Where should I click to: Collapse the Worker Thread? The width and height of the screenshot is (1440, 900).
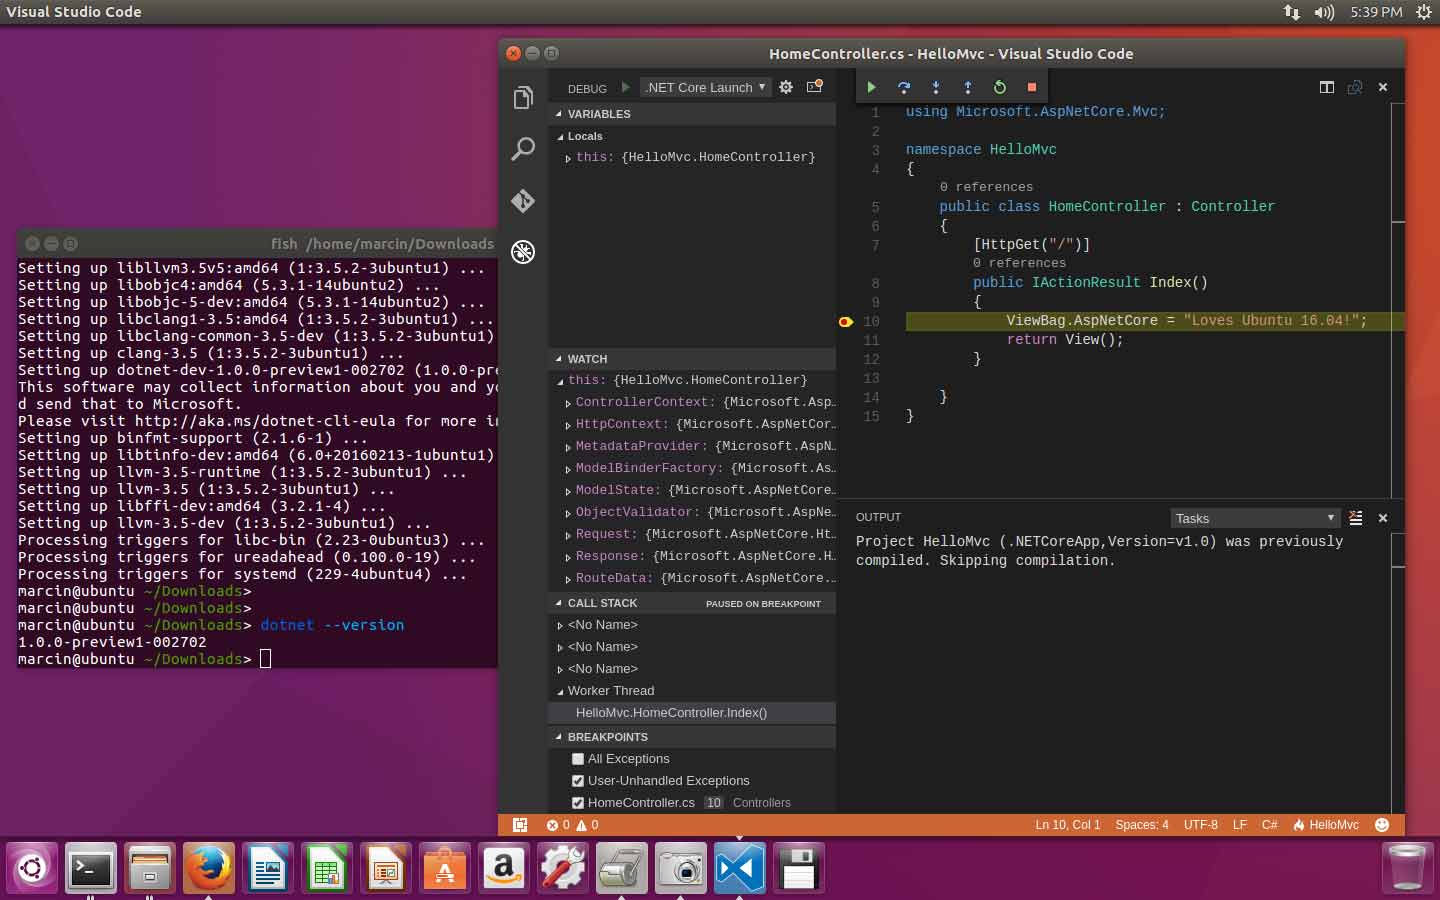click(560, 691)
